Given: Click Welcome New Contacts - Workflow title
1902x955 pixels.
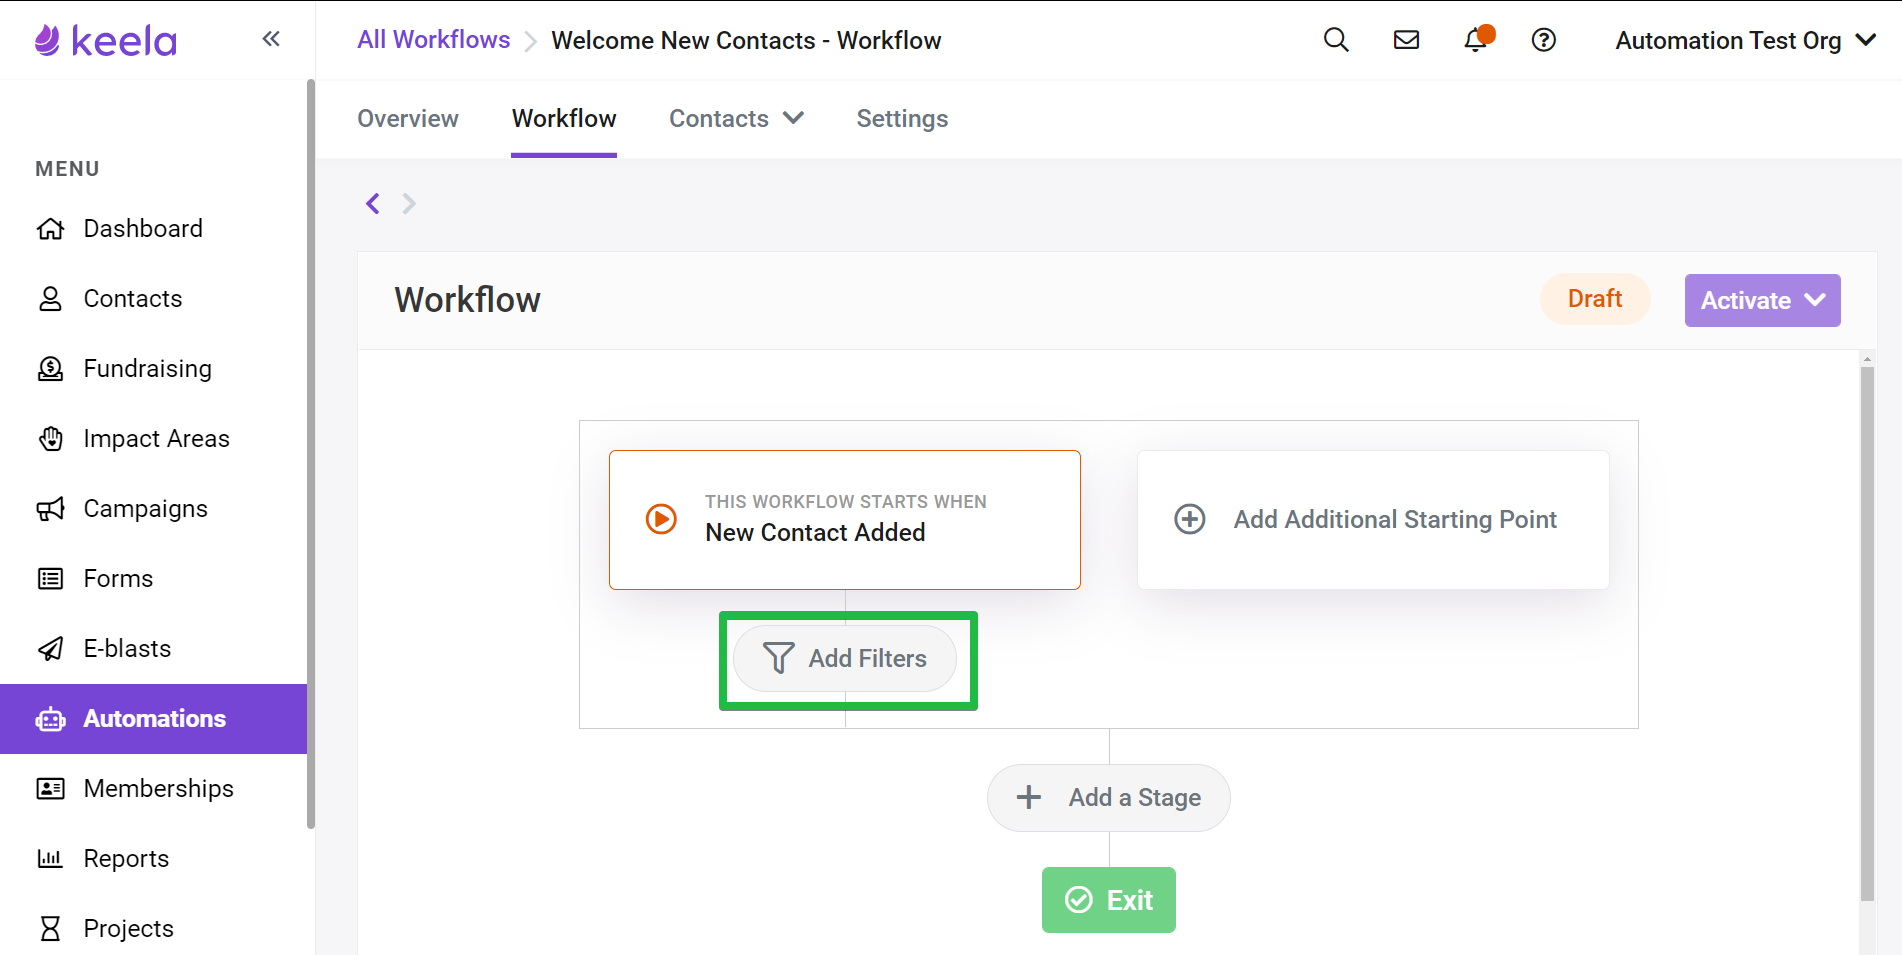Looking at the screenshot, I should pos(746,41).
